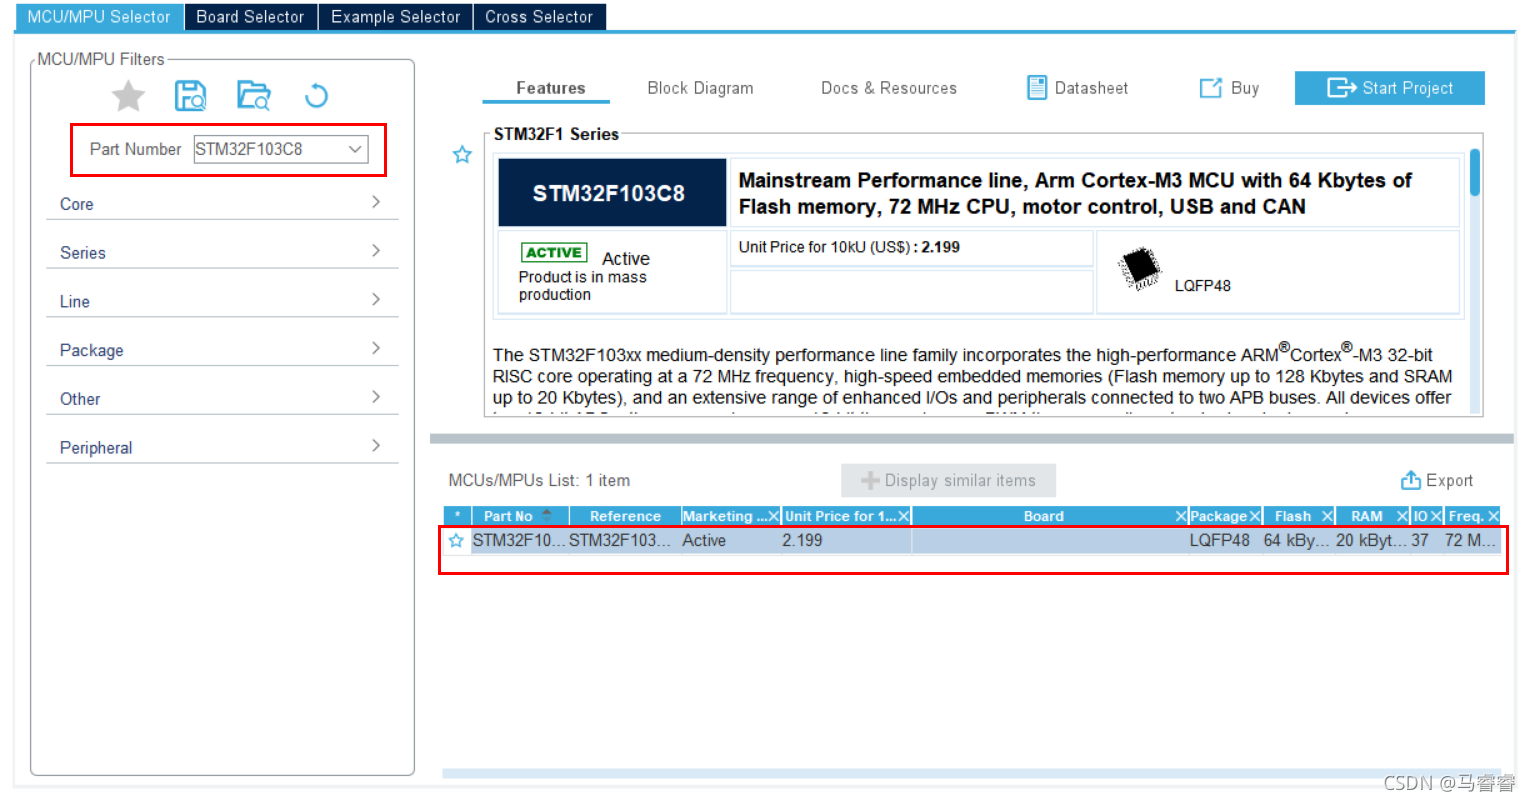Expand the Series filter section
The image size is (1530, 801).
point(222,252)
